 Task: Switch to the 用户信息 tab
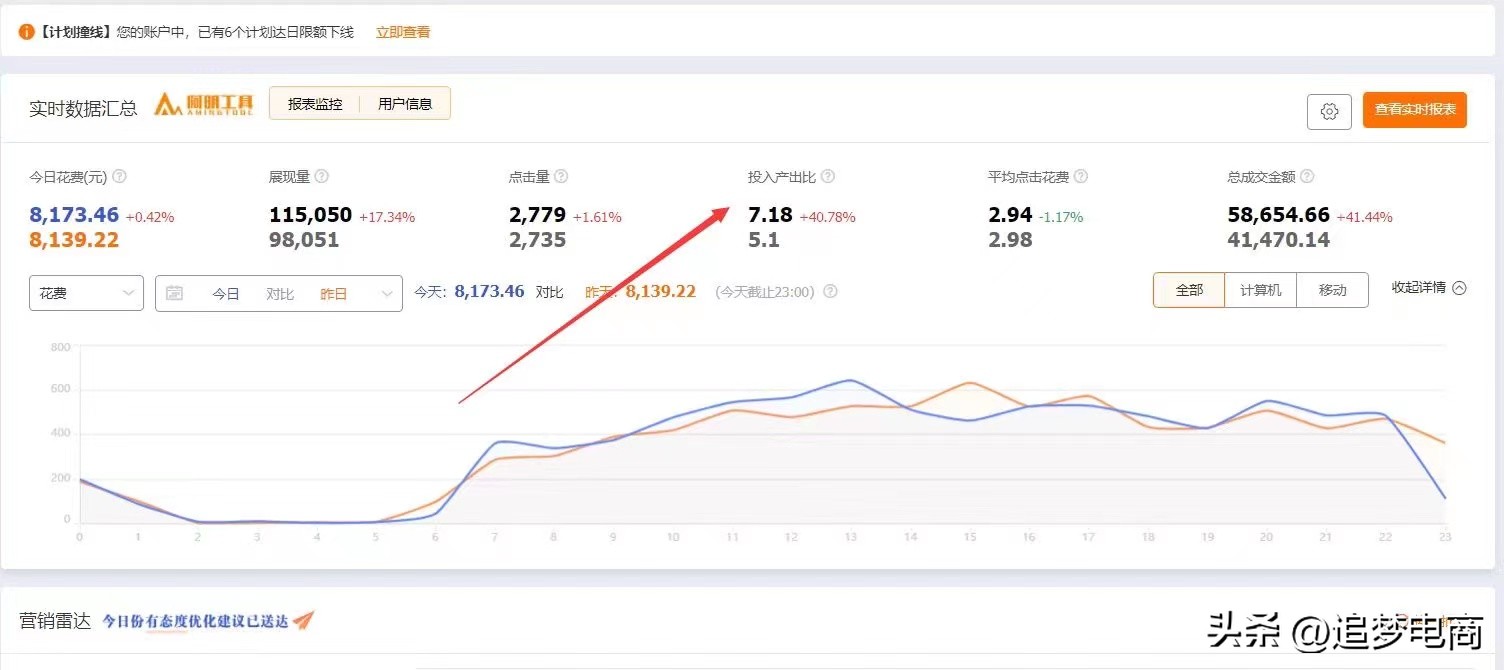click(x=405, y=103)
